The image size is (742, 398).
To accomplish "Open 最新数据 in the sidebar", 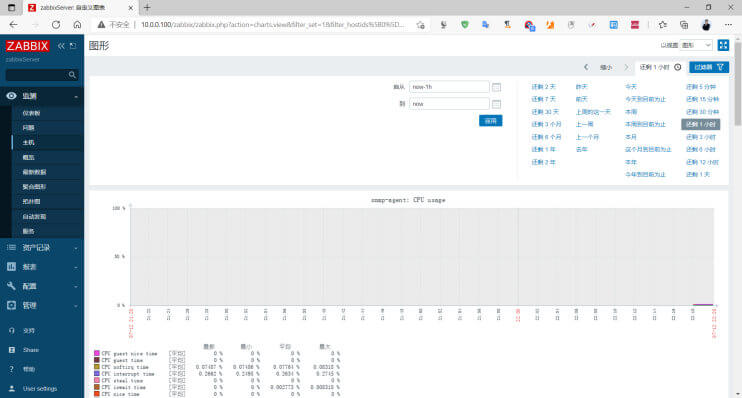I will (34, 172).
